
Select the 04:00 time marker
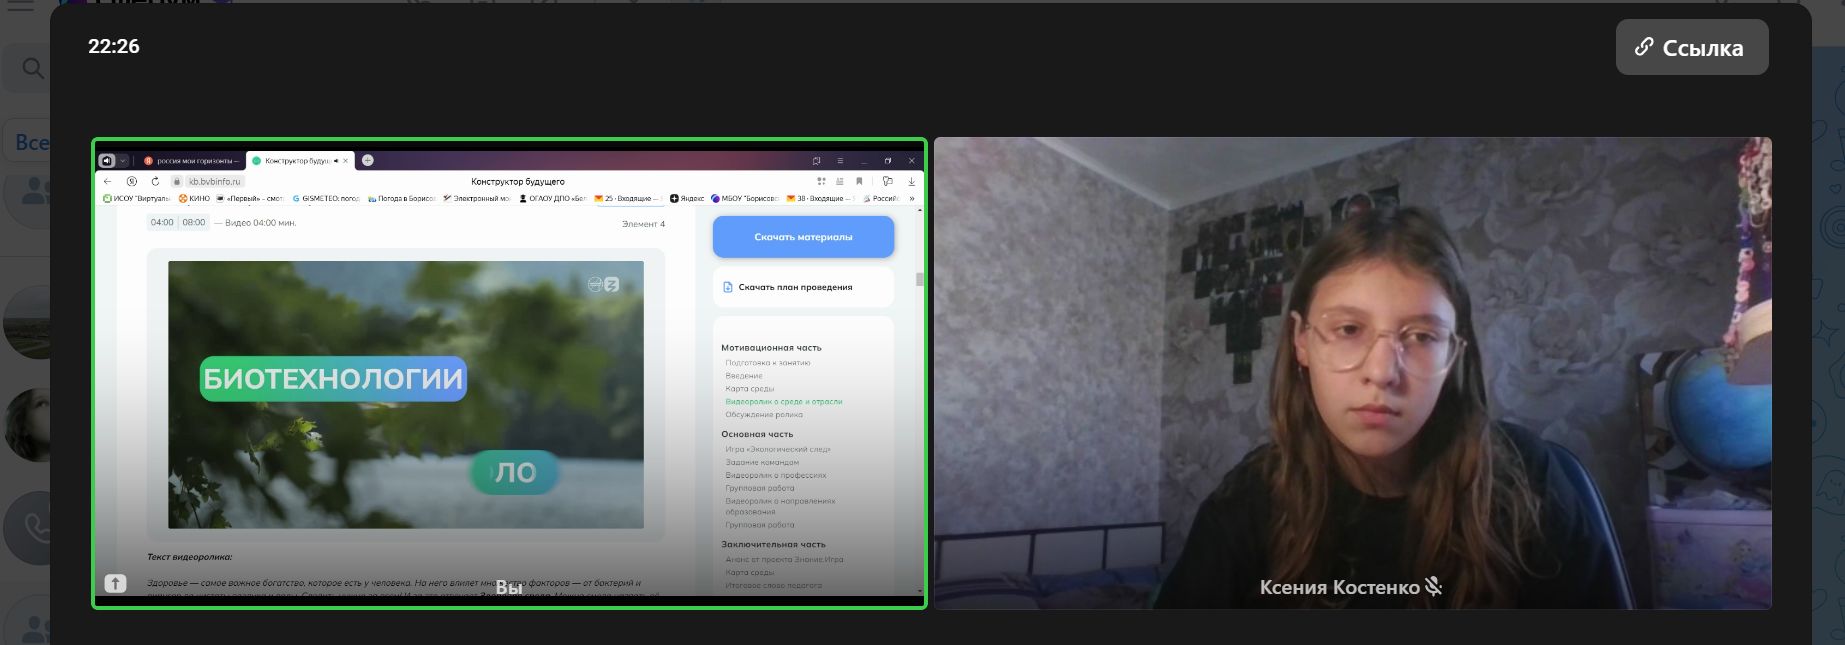pos(162,222)
